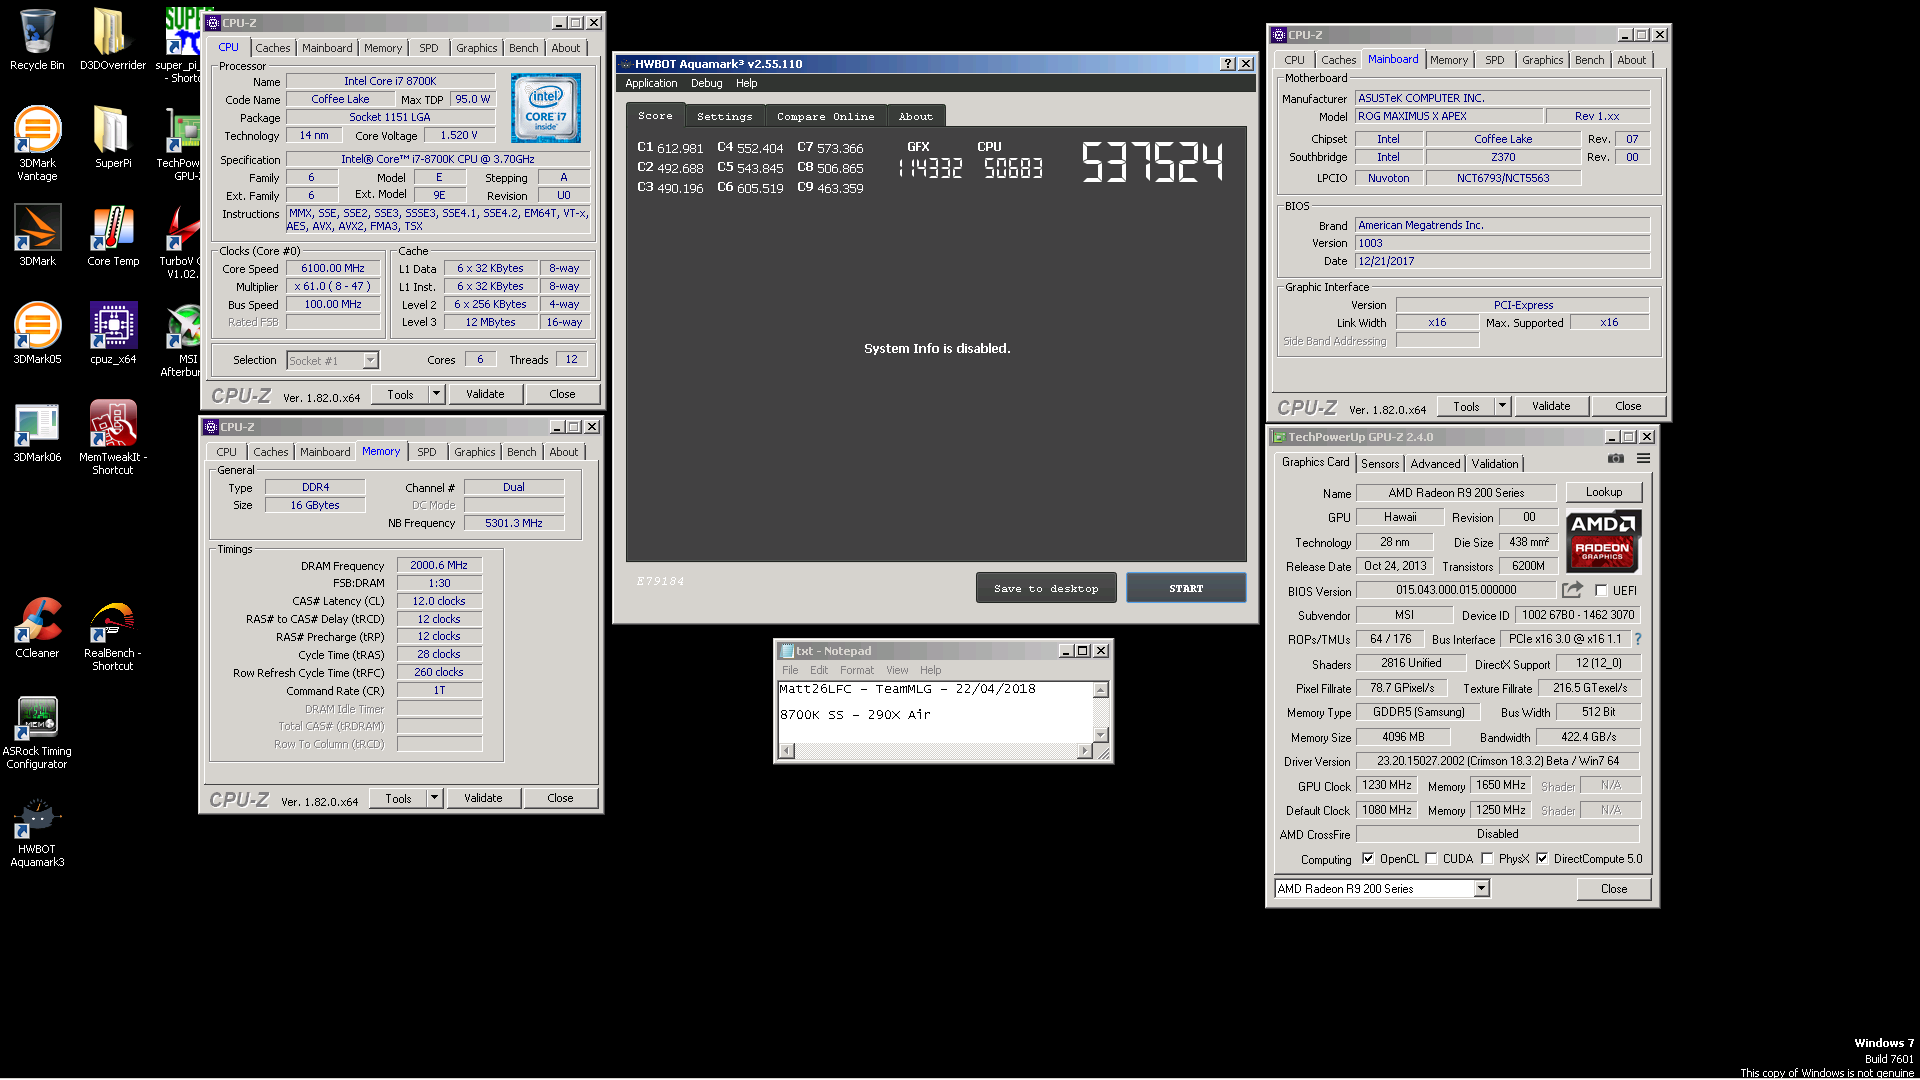
Task: Open the Debug menu in HWBOT Aquamark
Action: 706,83
